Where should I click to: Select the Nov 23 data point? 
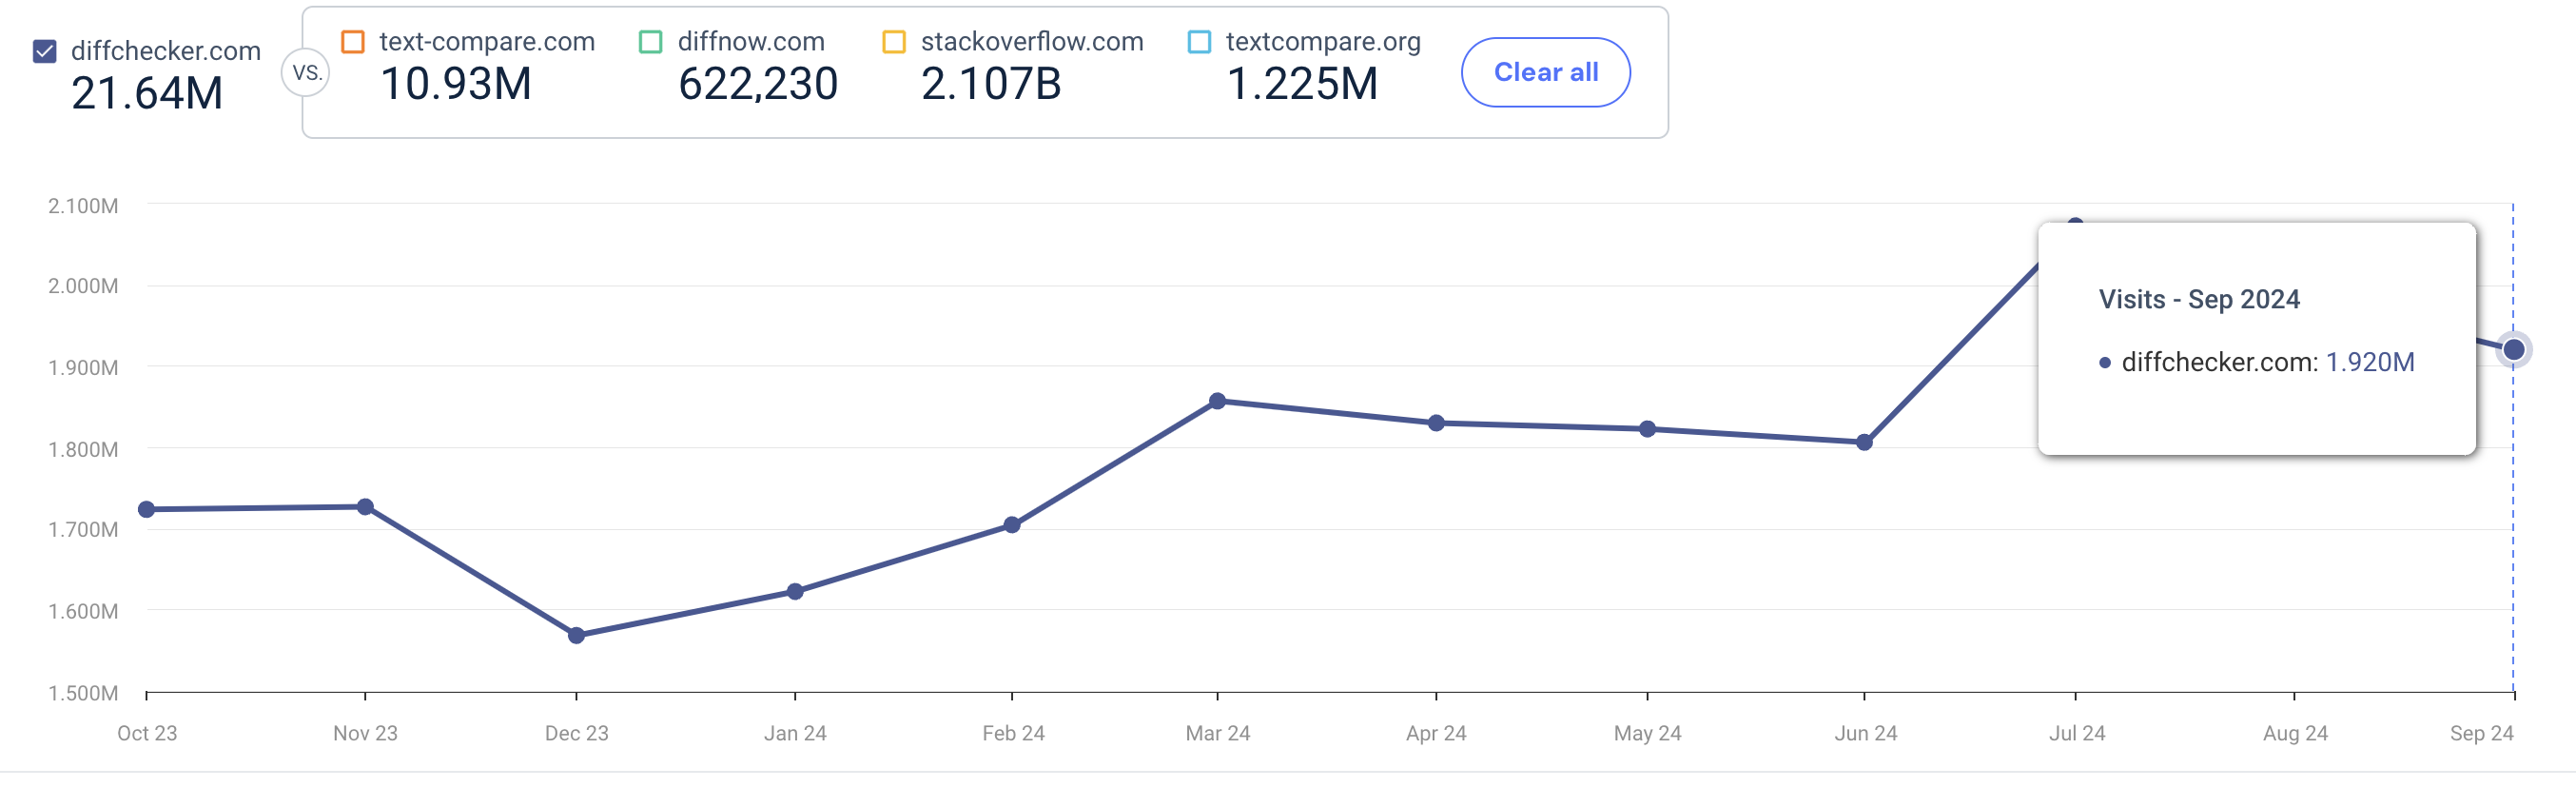(365, 507)
